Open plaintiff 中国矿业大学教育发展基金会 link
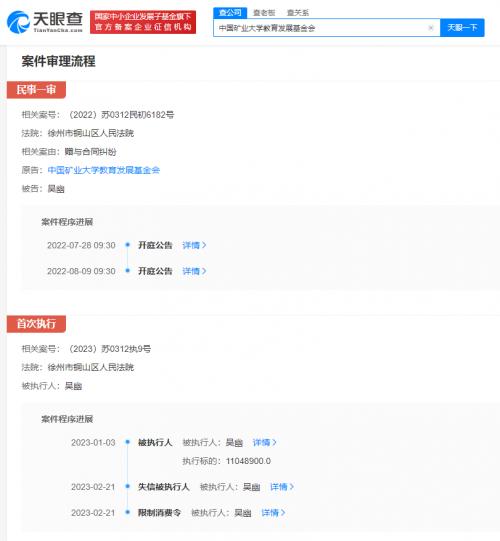This screenshot has height=541, width=500. 104,170
